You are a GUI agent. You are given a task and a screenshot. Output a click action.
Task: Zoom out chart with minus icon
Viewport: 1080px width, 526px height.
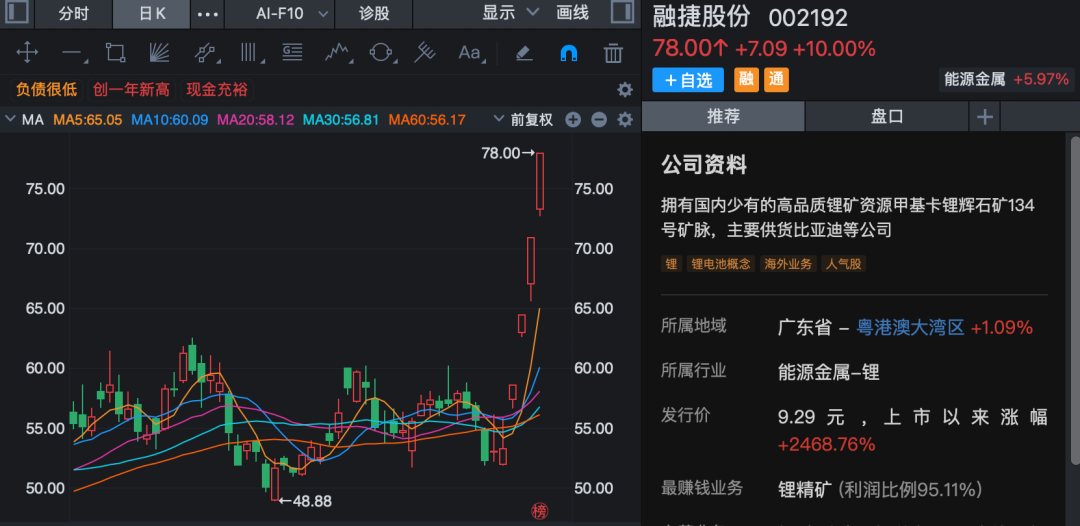(x=599, y=120)
